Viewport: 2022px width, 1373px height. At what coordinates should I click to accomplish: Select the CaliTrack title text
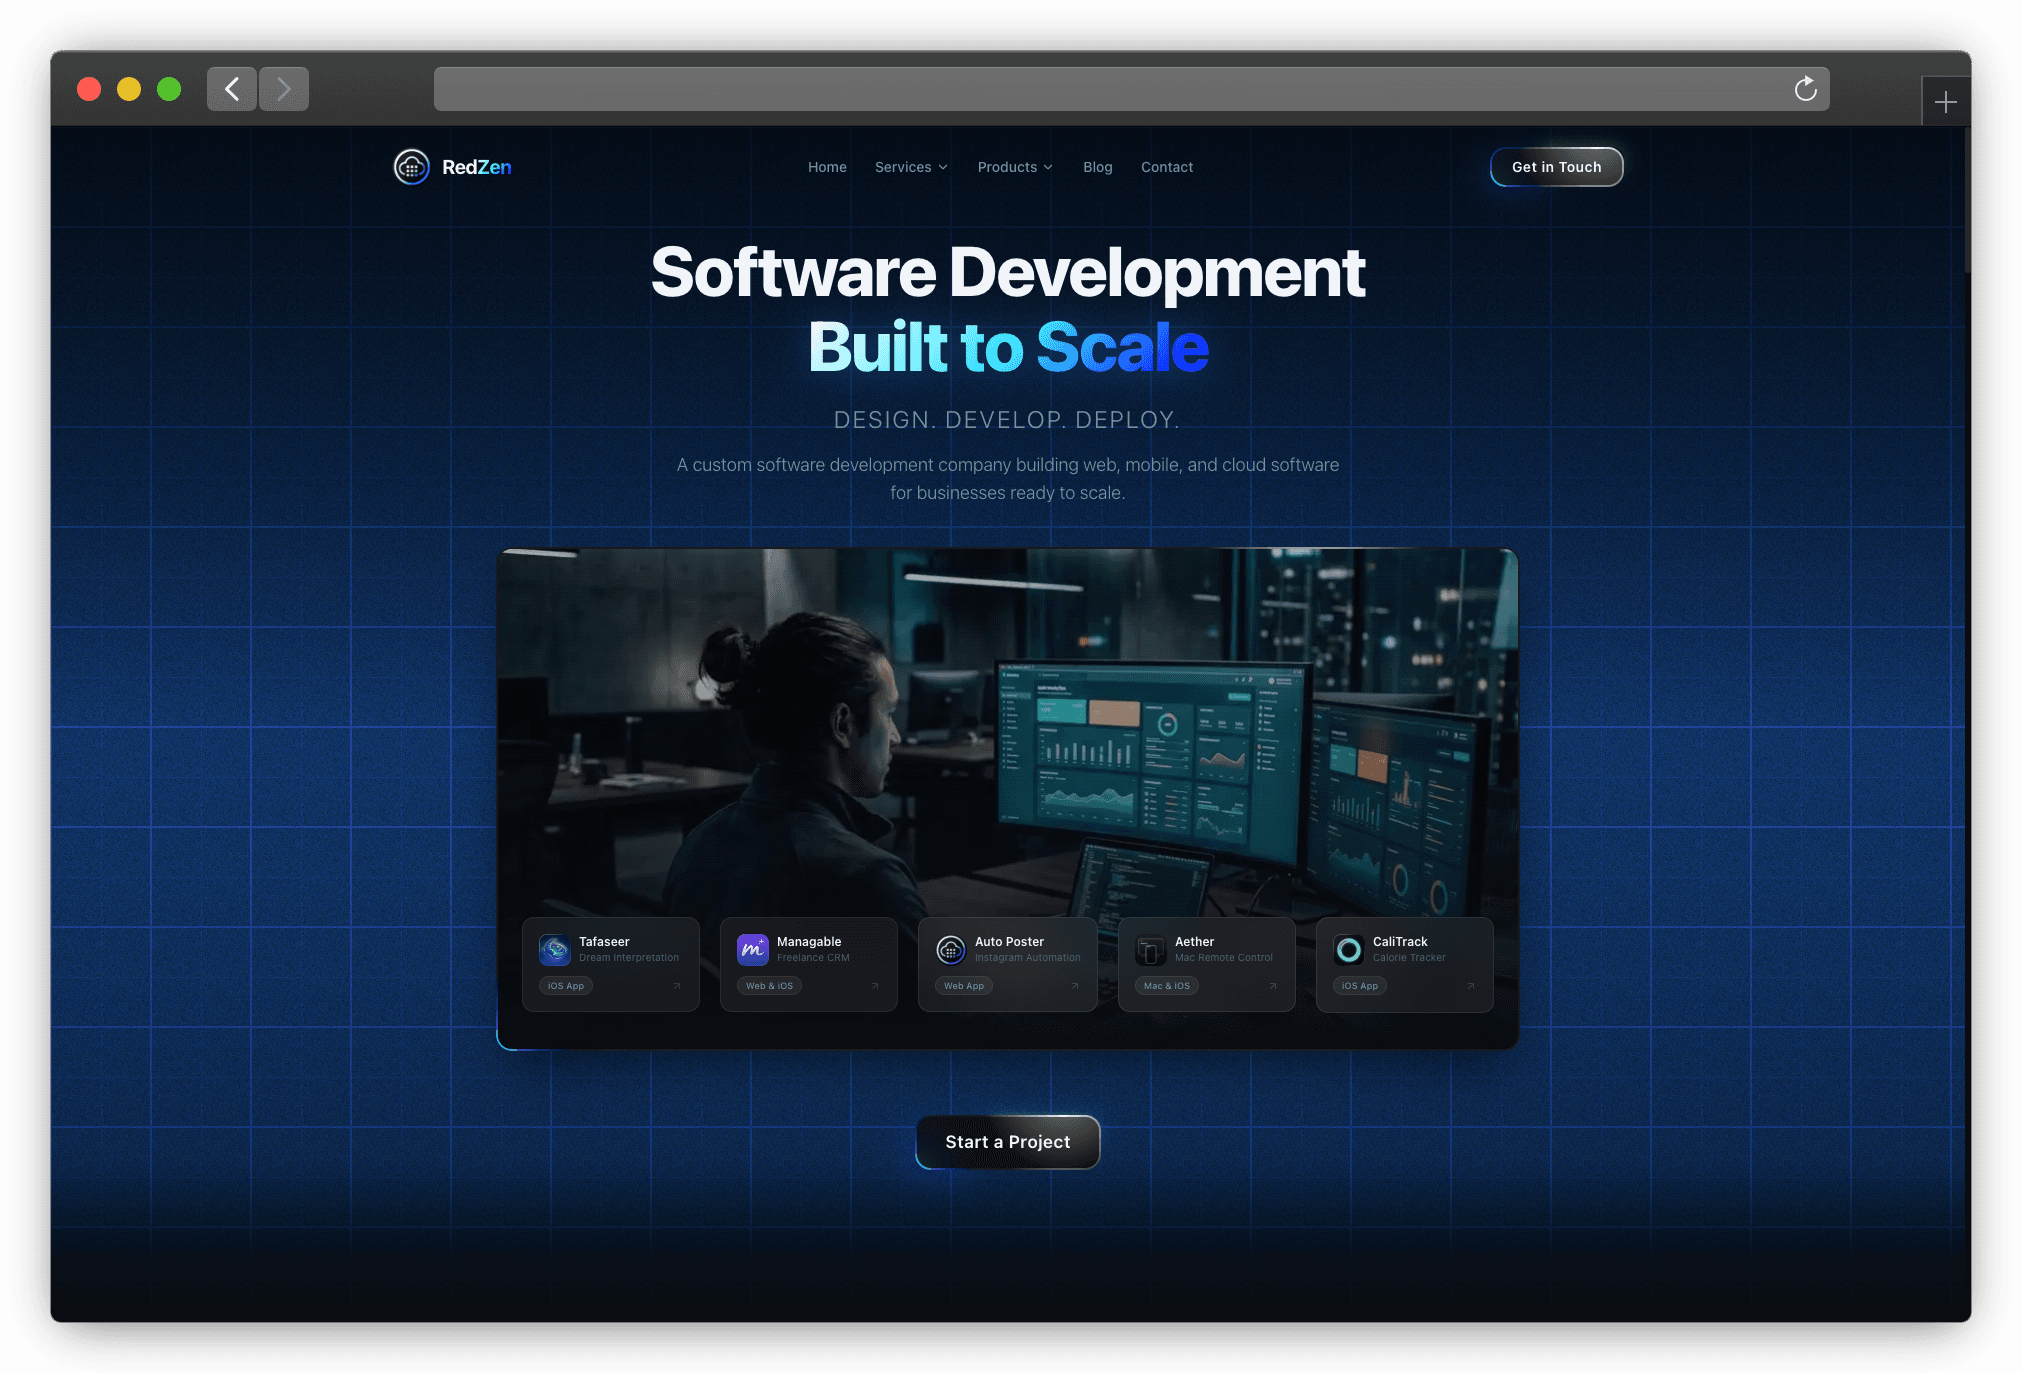tap(1400, 942)
